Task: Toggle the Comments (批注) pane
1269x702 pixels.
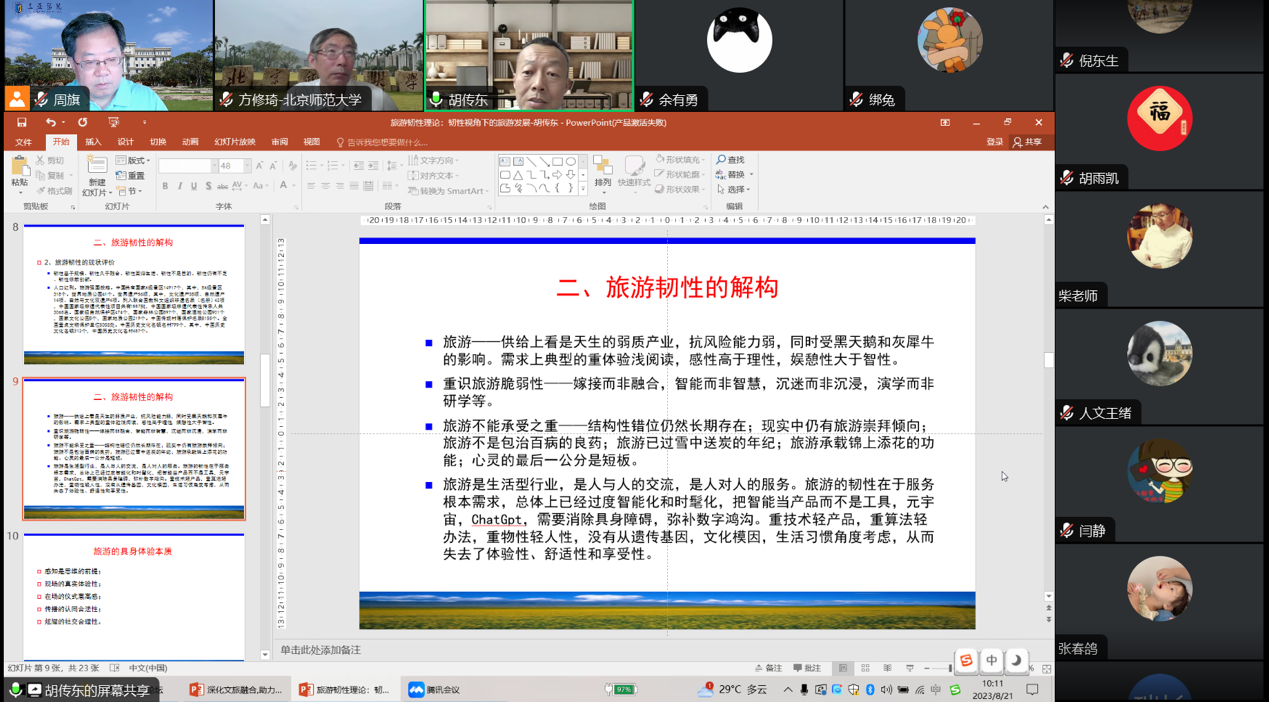Action: point(807,668)
